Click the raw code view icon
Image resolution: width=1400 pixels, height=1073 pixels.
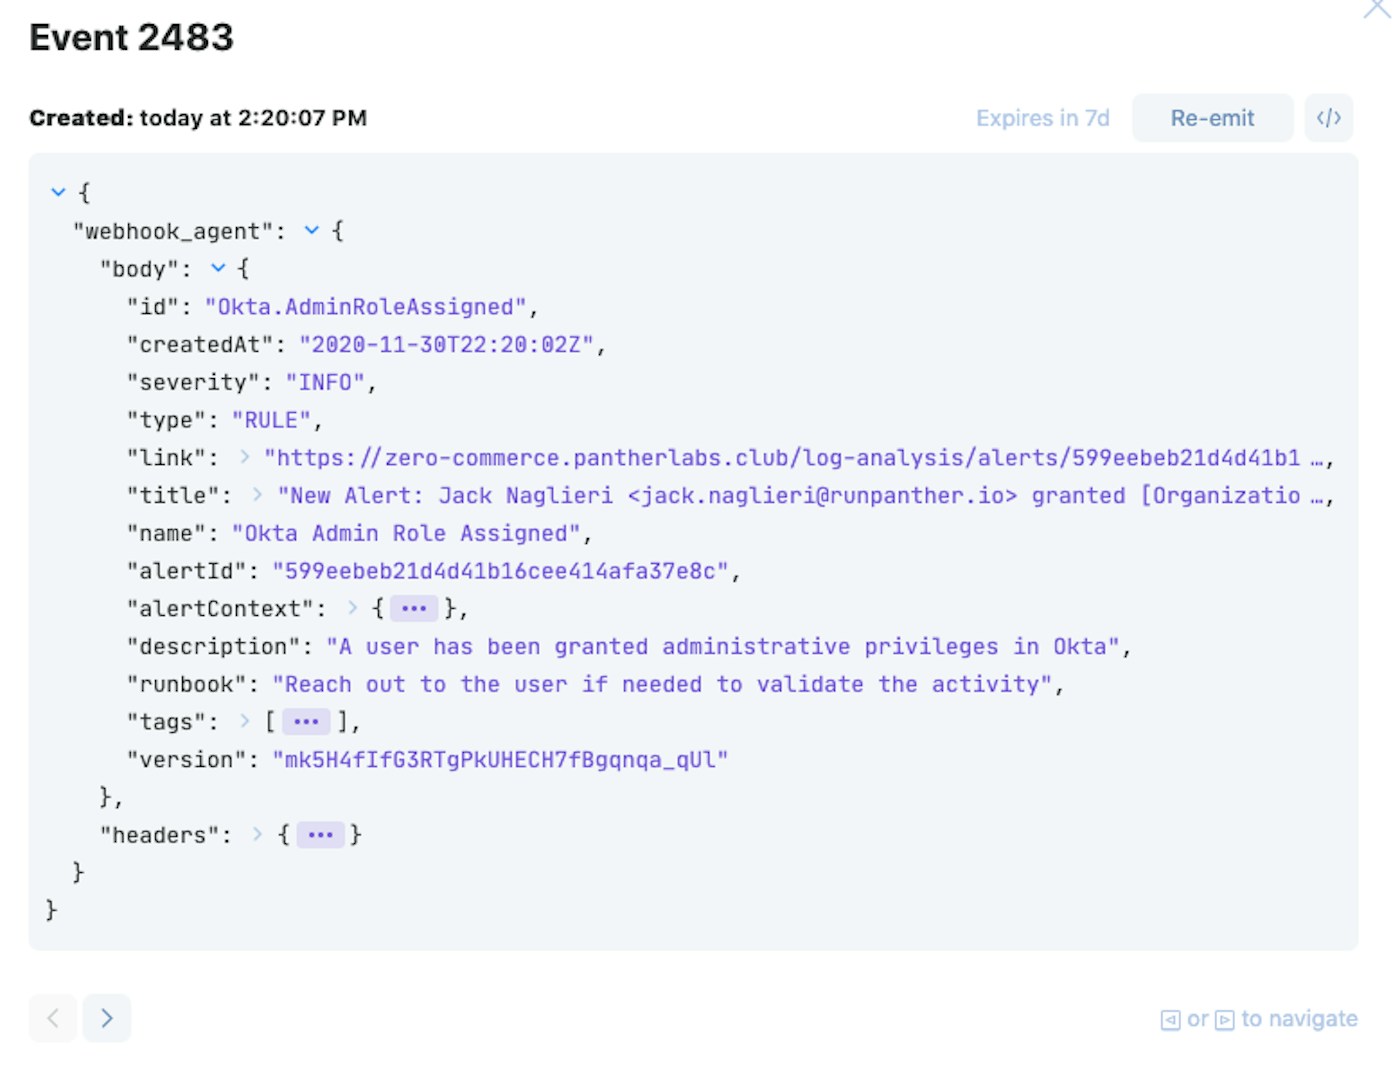(1328, 118)
